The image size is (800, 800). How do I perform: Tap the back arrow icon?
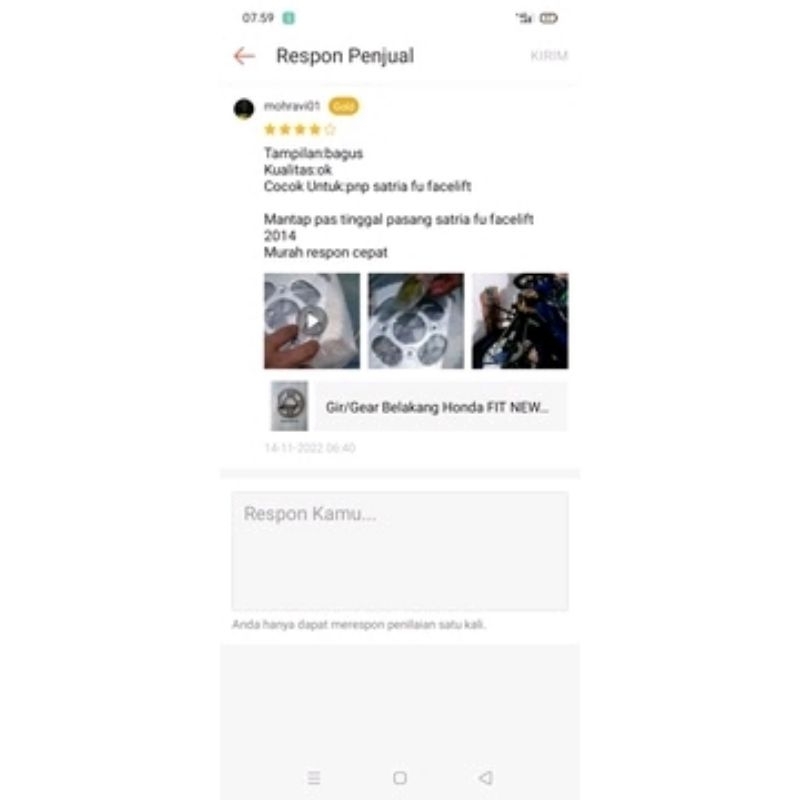tap(244, 56)
